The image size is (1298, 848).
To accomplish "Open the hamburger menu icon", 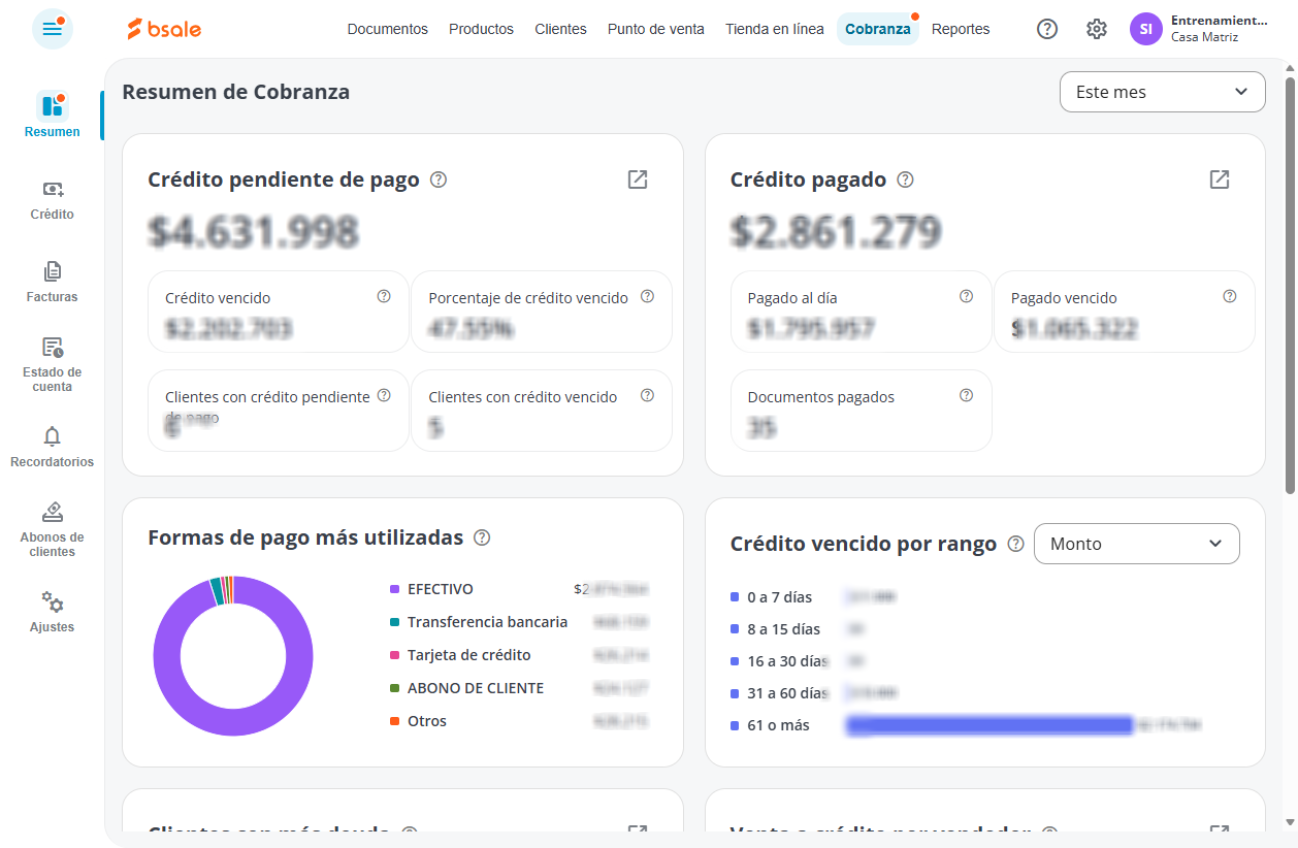I will coord(52,29).
